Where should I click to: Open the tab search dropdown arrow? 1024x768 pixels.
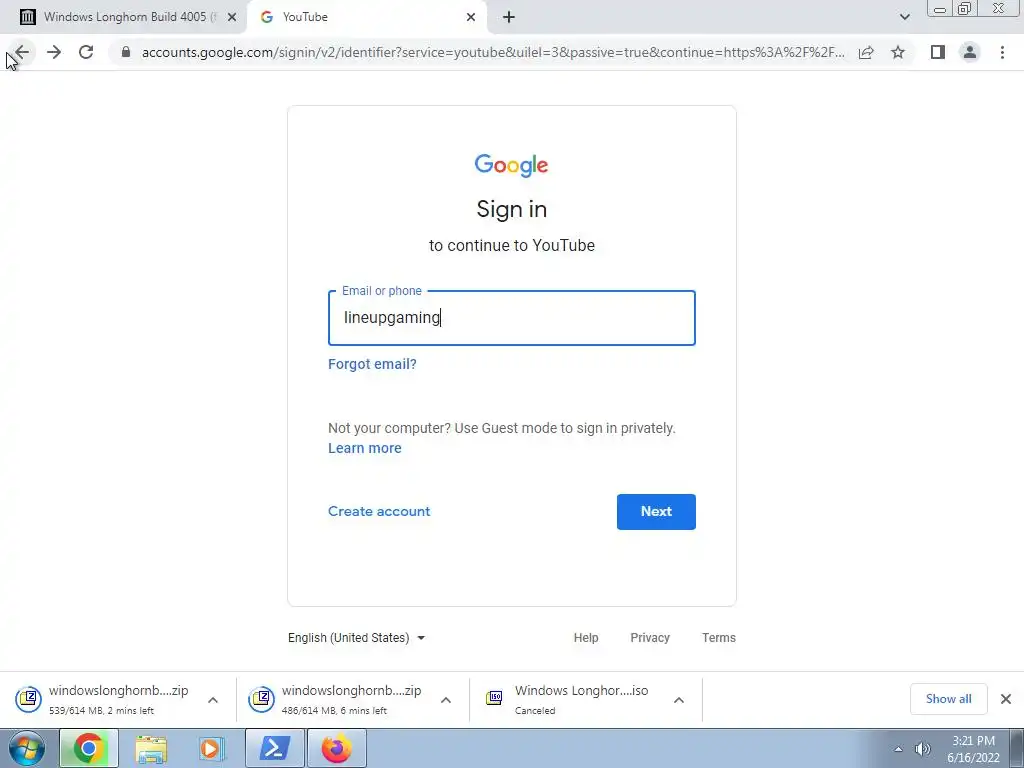click(x=904, y=17)
